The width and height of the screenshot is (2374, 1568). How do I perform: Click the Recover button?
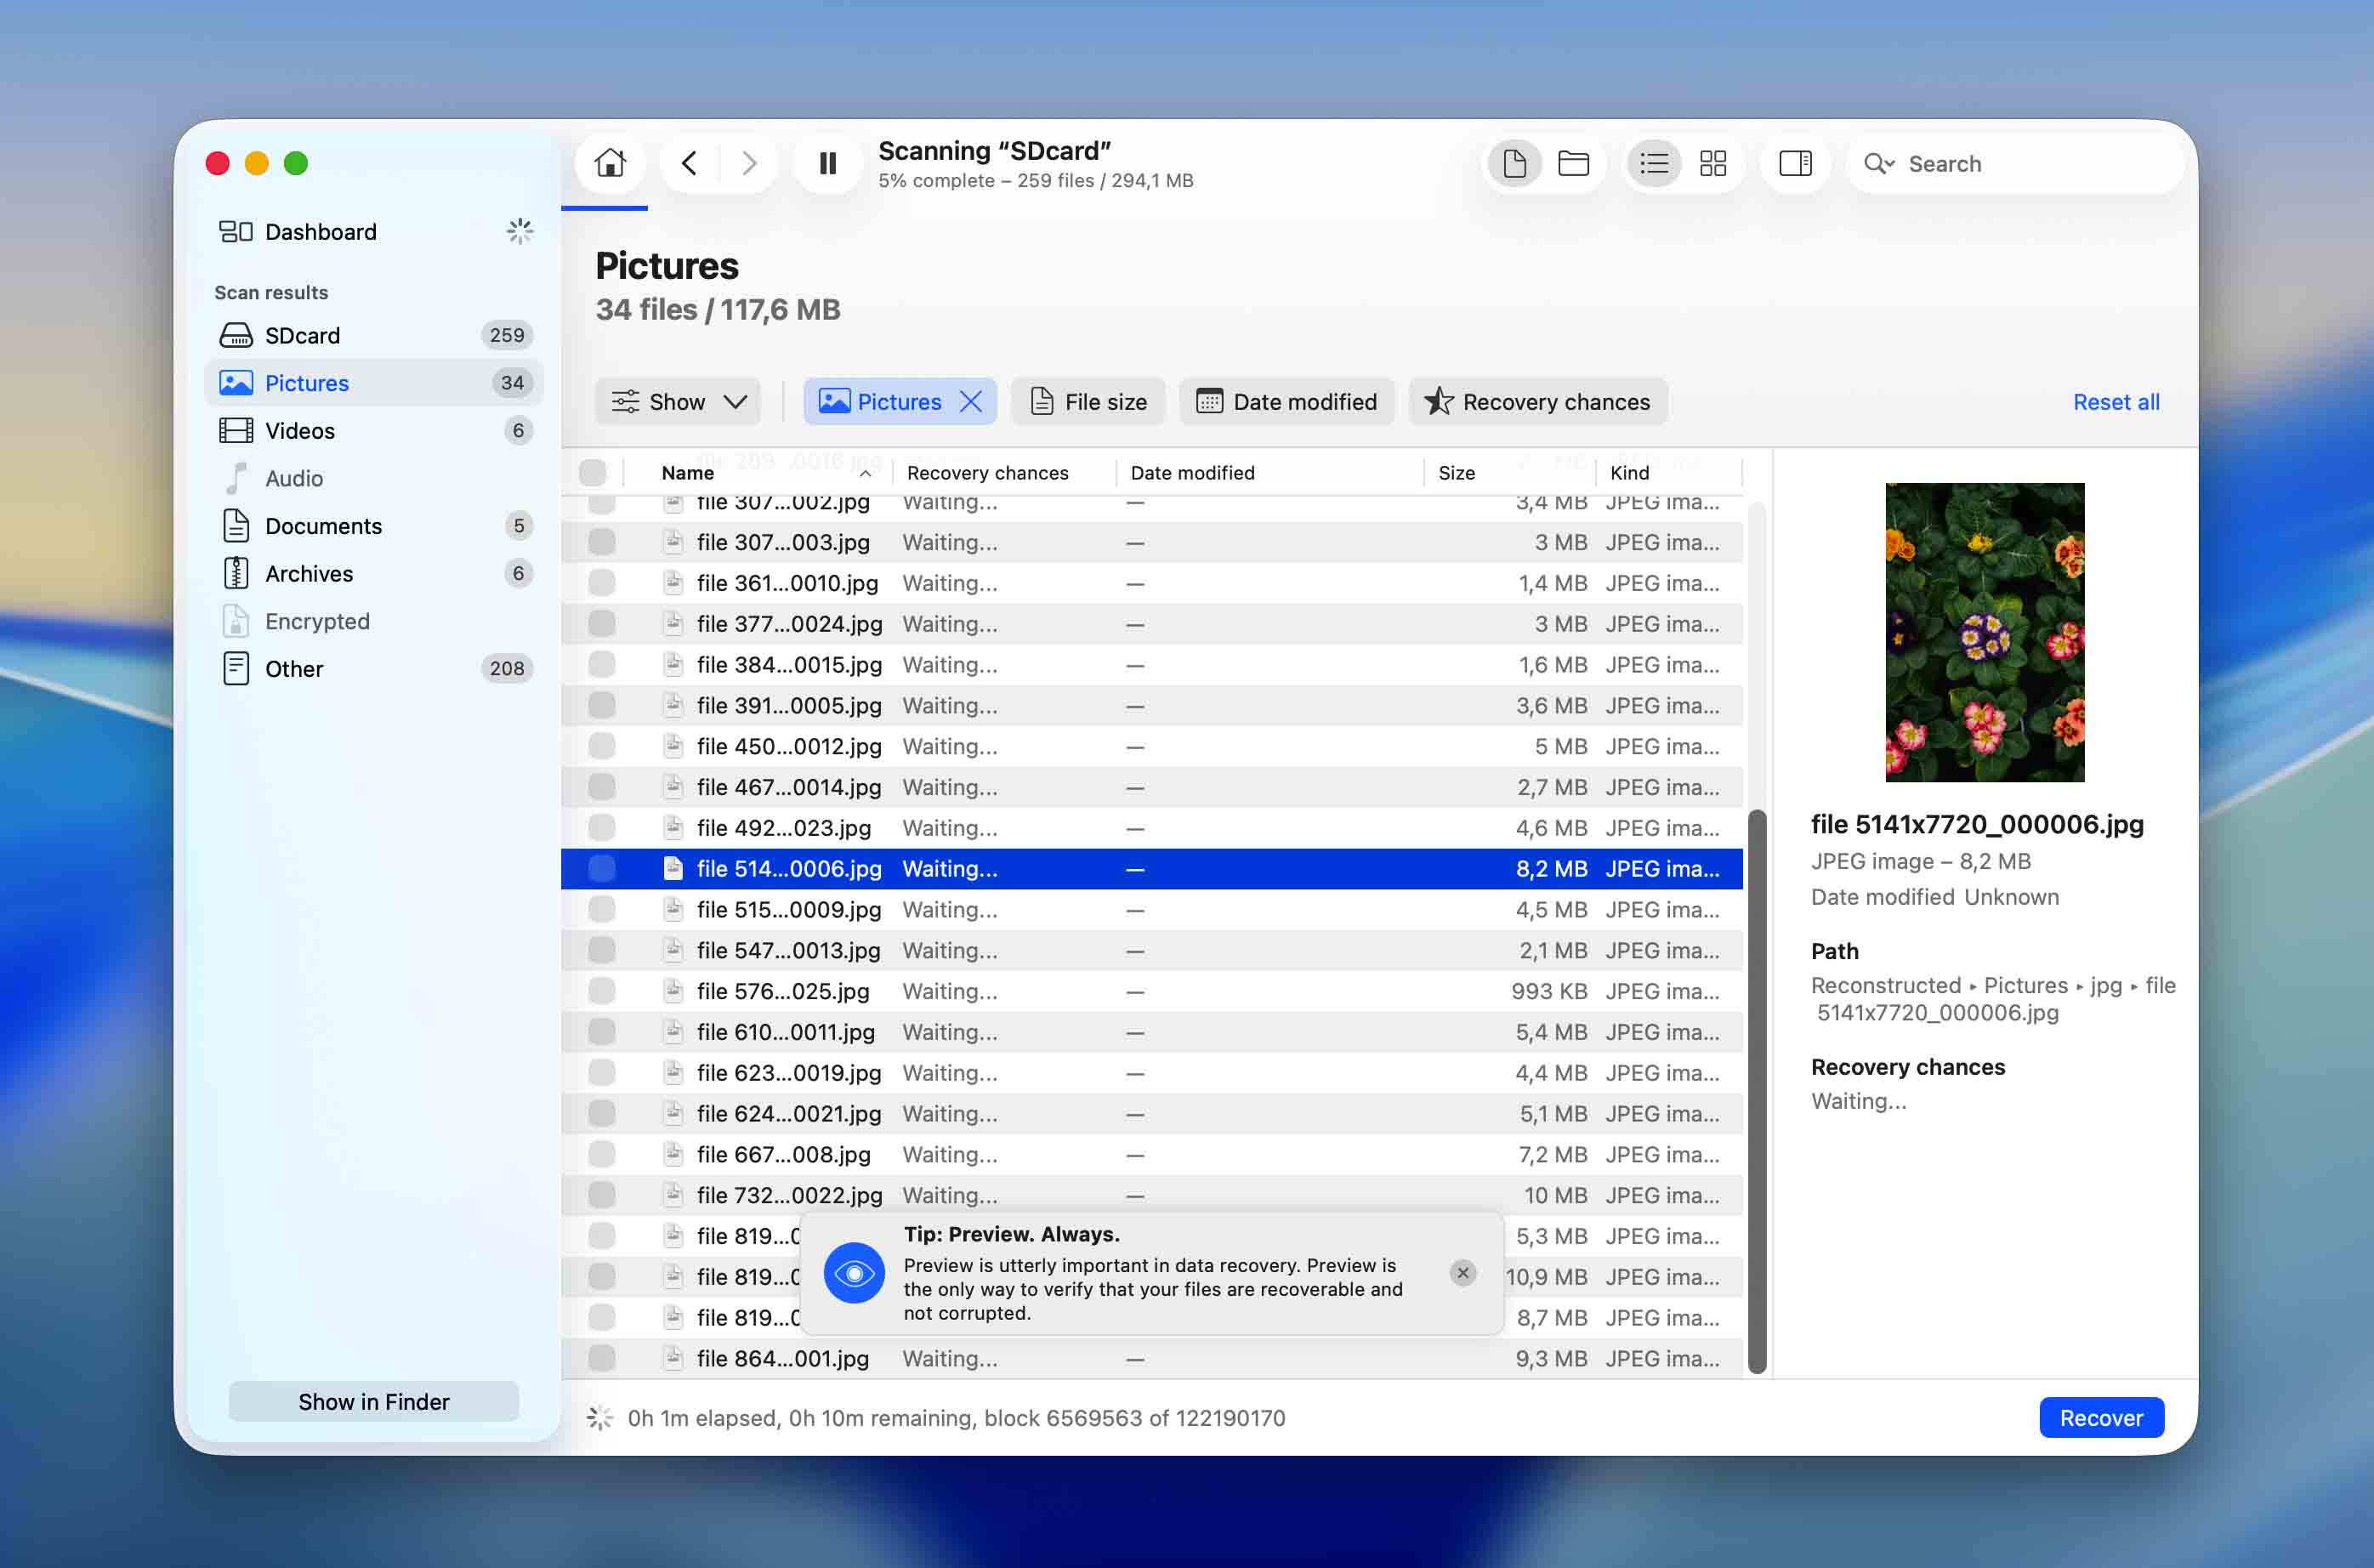pos(2101,1418)
